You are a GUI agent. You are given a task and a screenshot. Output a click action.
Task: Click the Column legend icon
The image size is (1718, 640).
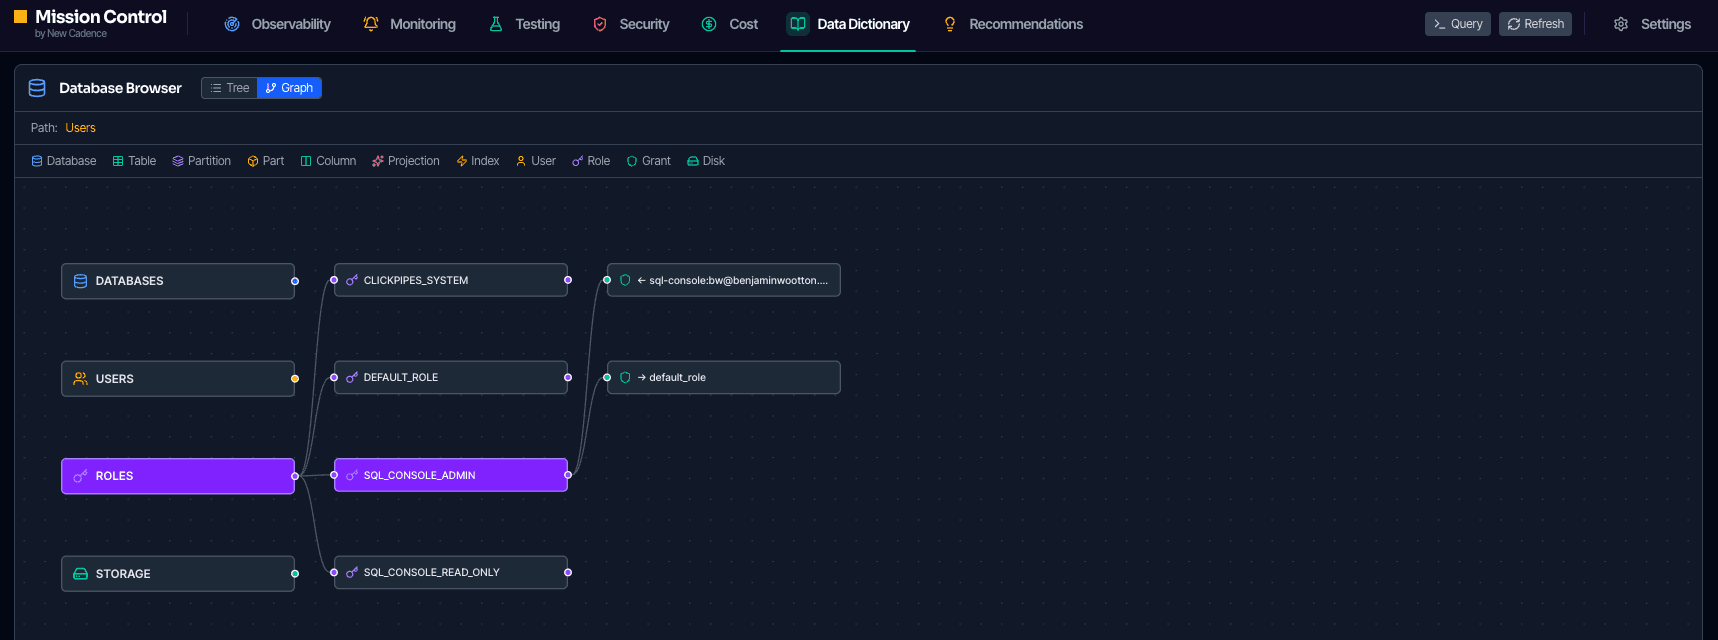306,161
